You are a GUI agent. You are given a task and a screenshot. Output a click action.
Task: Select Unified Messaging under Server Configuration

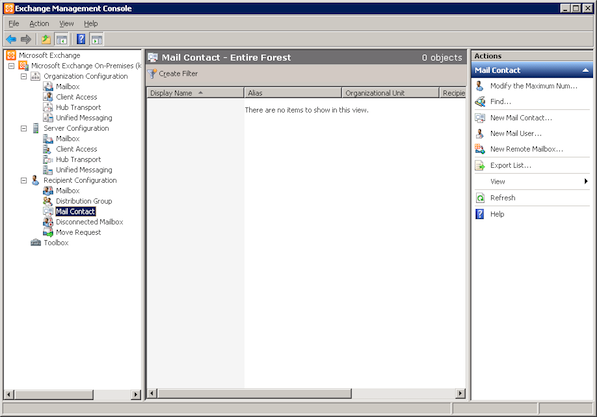coord(84,170)
